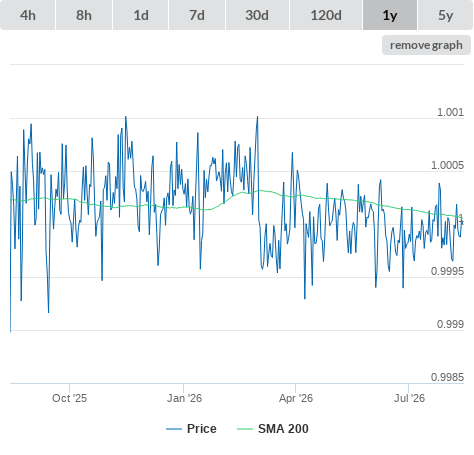Click the Apr '26 axis tick label
The width and height of the screenshot is (474, 455).
click(296, 398)
